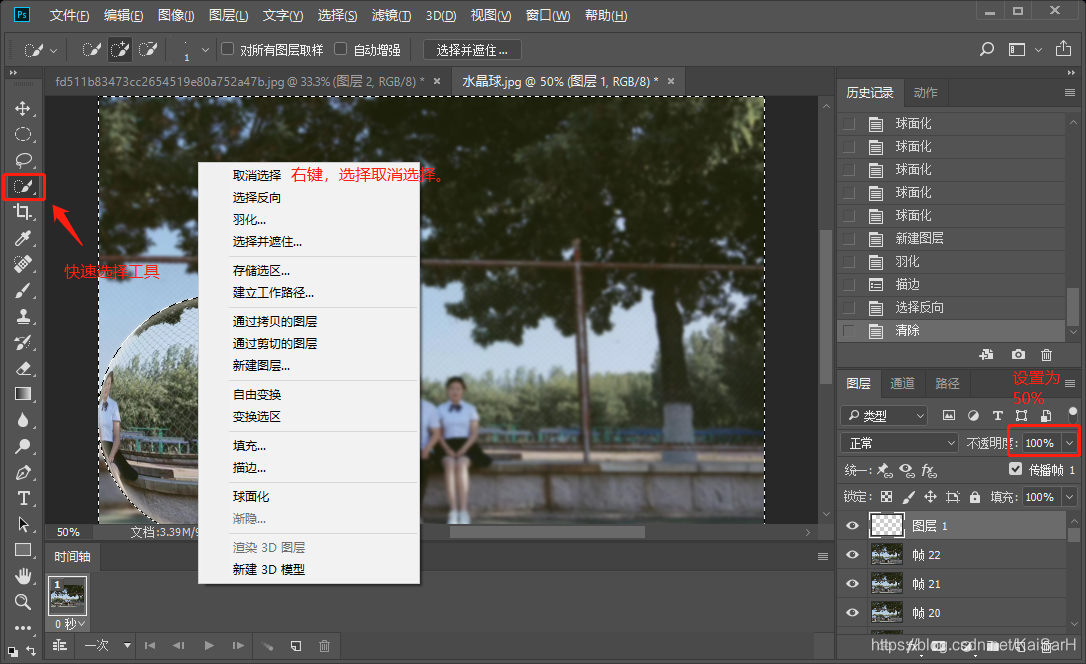Choose 羽化... from context menu

point(249,219)
